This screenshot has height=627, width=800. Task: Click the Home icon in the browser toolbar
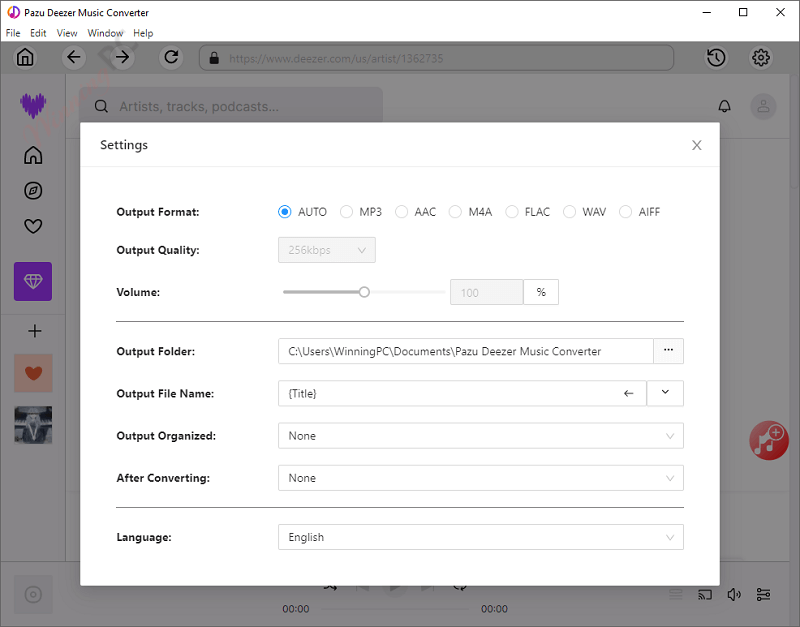[x=25, y=57]
